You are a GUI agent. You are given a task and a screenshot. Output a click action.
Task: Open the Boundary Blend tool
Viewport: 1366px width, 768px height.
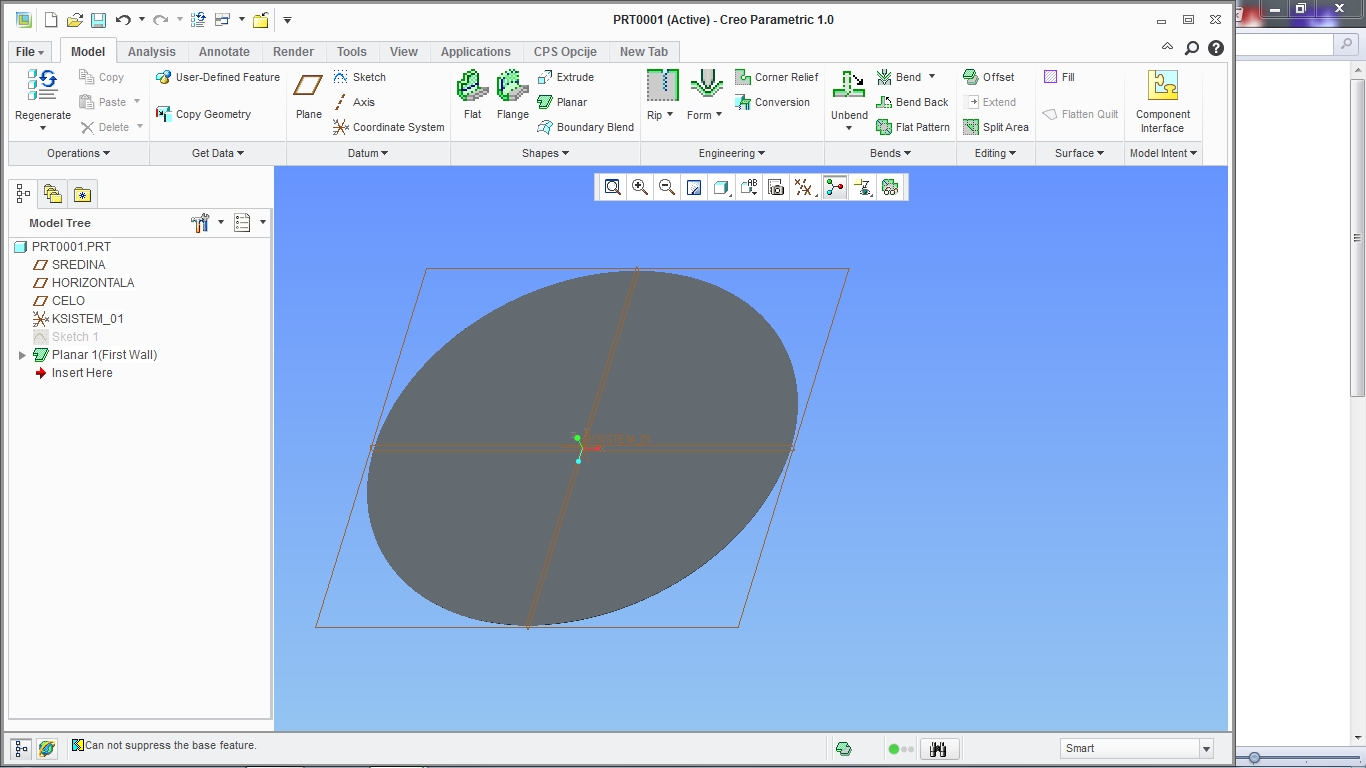[586, 127]
